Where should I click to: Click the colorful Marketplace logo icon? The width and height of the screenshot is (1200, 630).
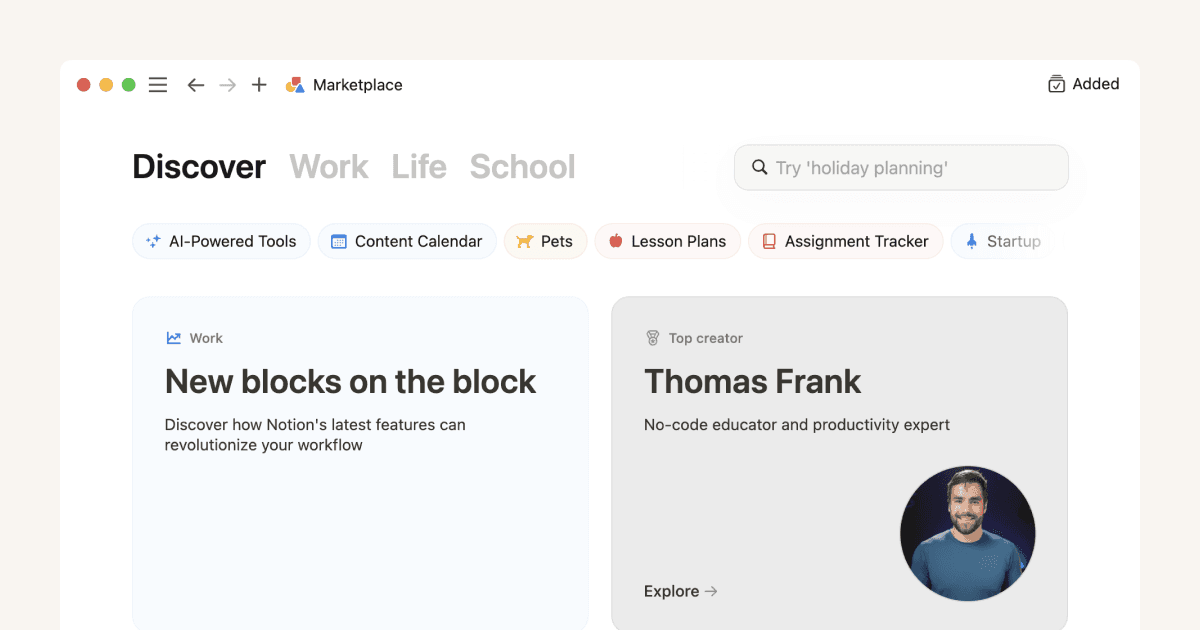pos(295,84)
